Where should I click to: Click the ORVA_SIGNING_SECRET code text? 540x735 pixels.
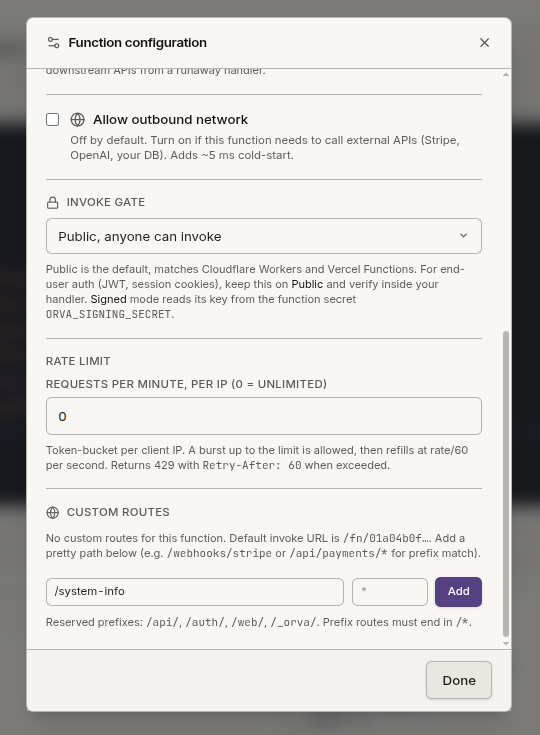(108, 314)
